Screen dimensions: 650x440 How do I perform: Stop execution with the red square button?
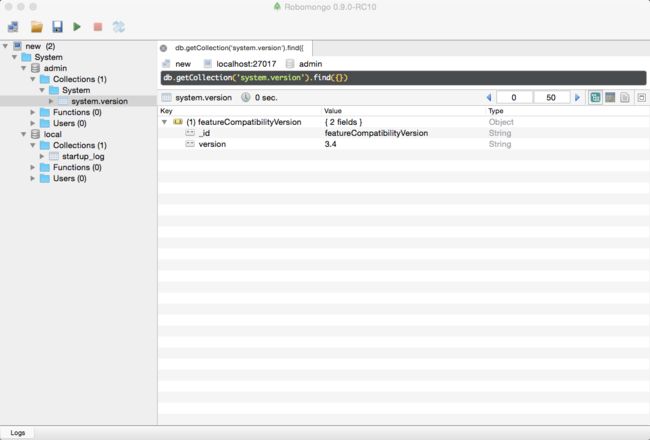coord(98,27)
